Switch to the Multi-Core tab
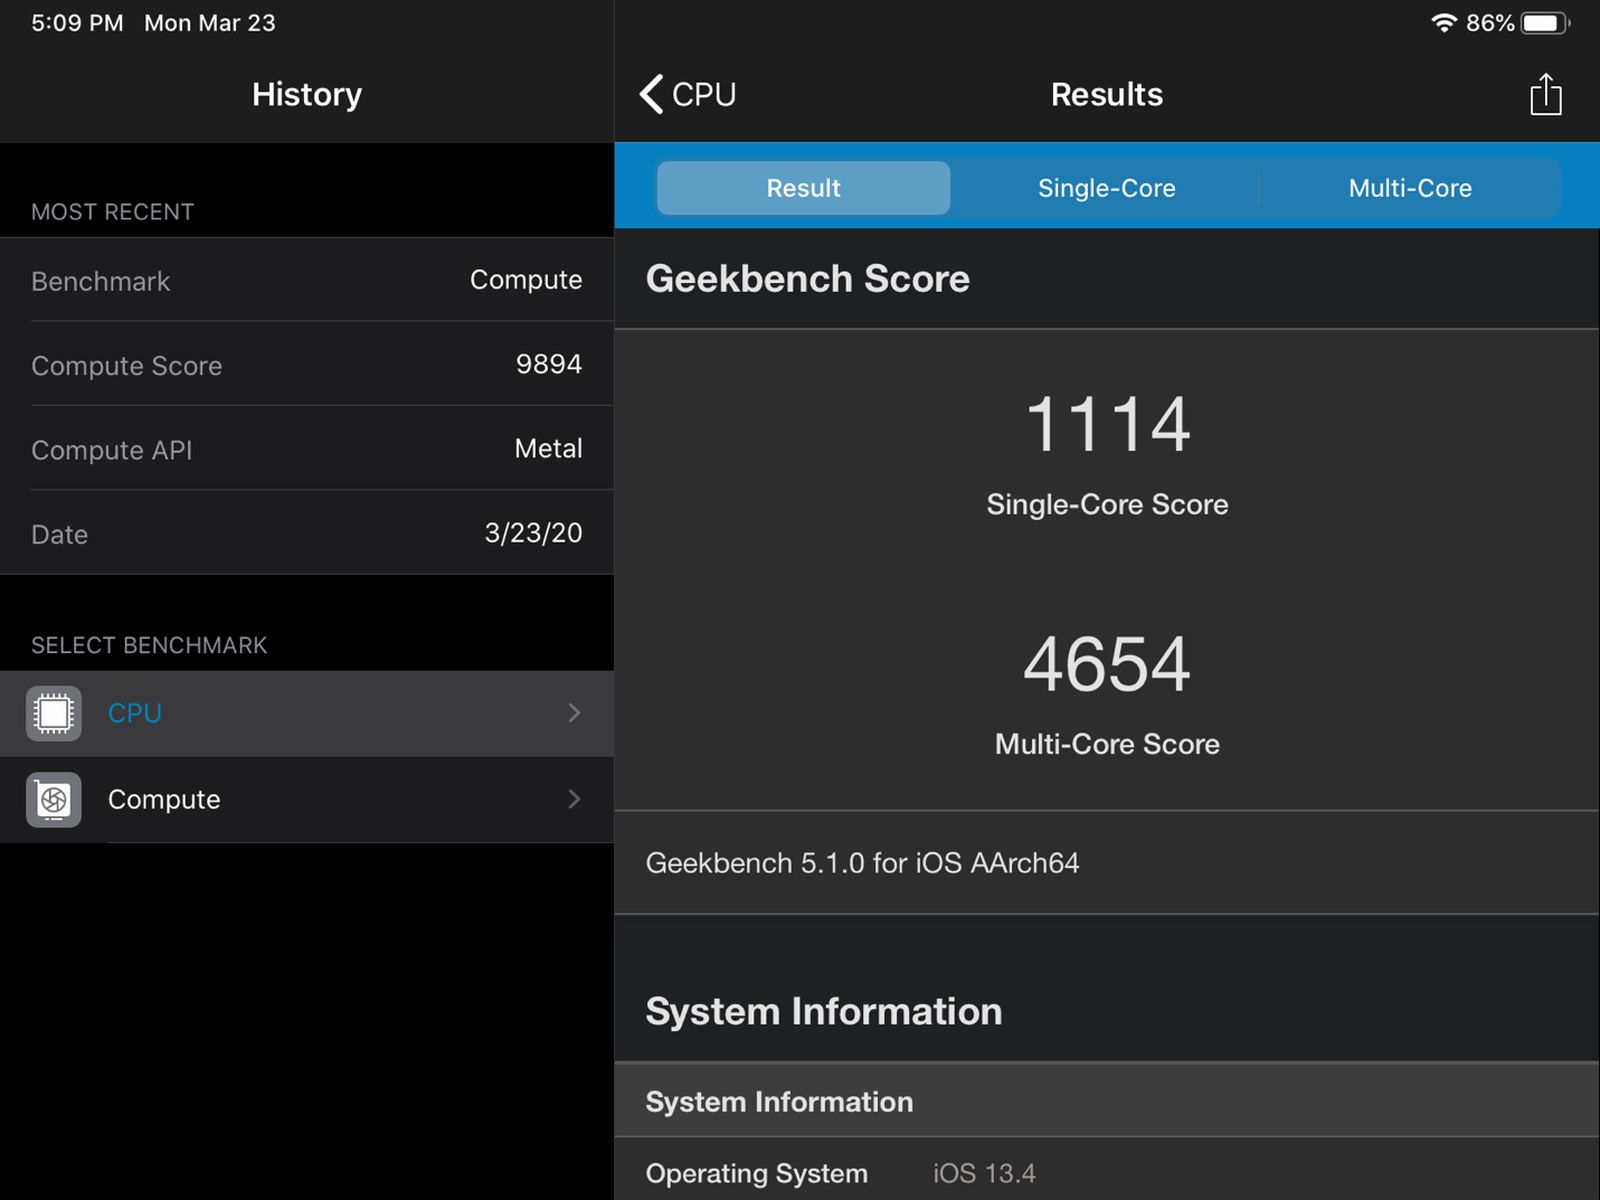1600x1200 pixels. 1409,188
